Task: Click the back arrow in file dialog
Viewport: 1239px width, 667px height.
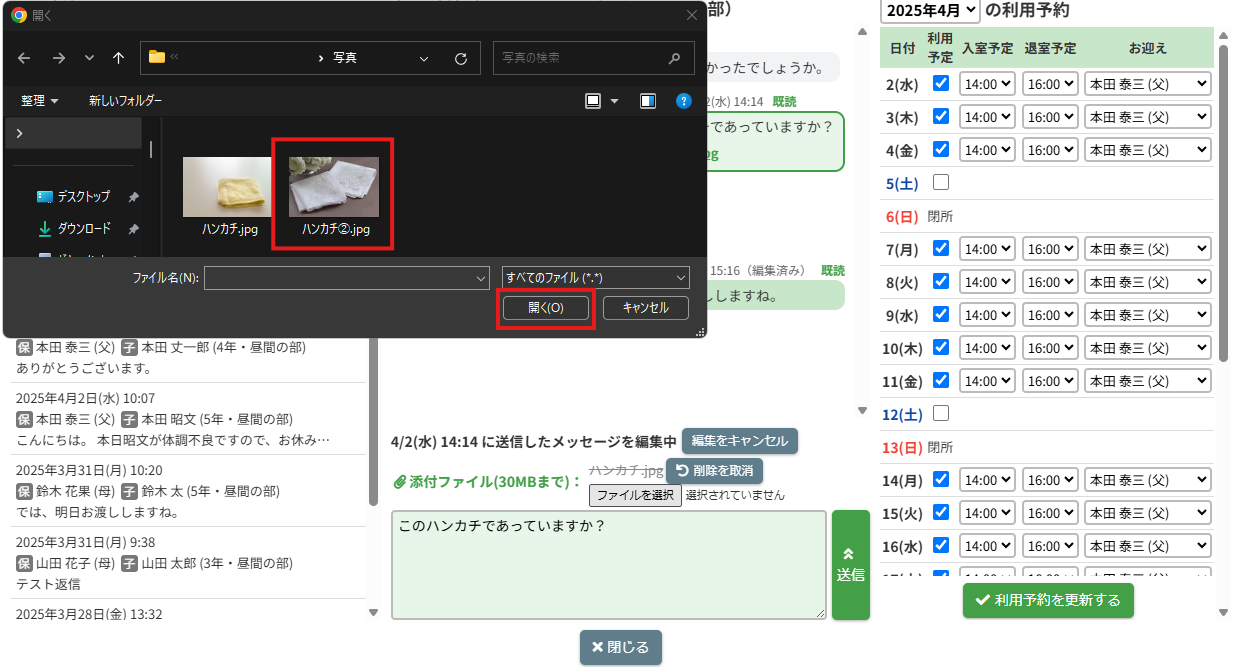Action: pos(24,58)
